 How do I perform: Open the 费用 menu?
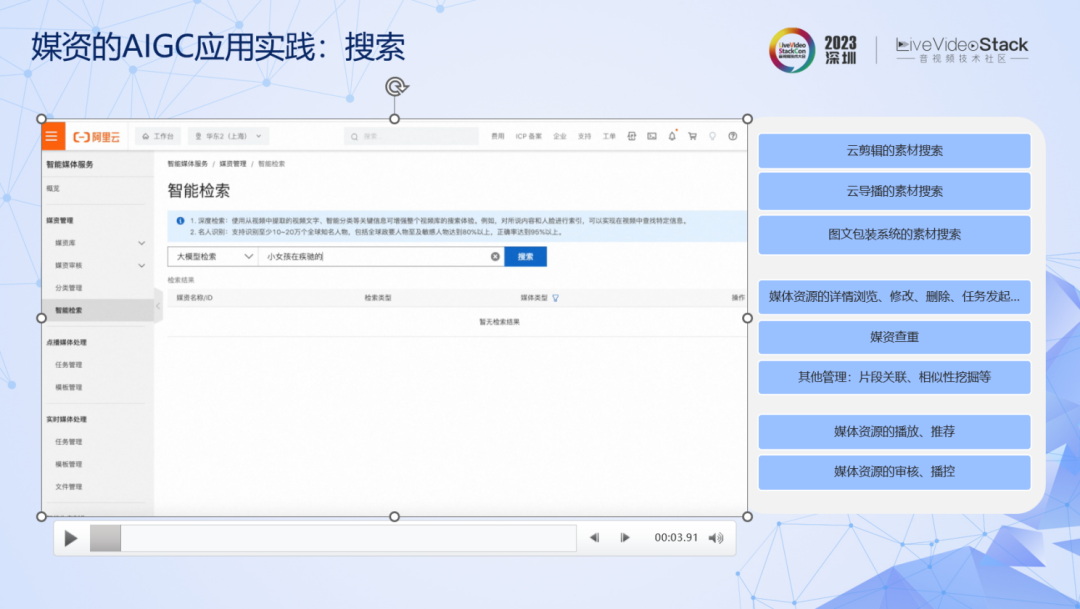[x=497, y=136]
